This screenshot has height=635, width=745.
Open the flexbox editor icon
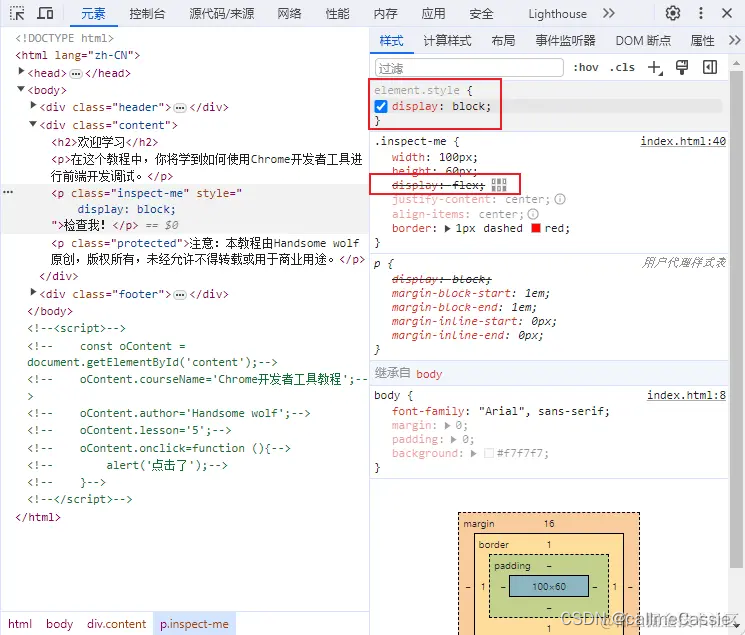499,184
